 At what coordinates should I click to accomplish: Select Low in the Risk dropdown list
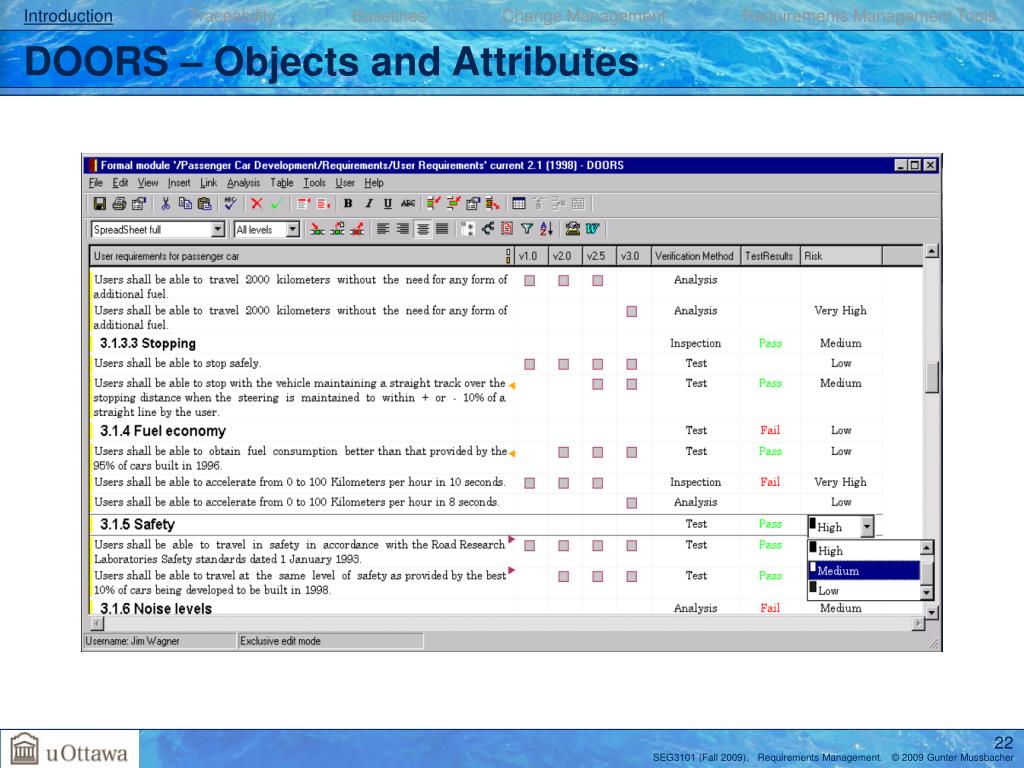point(864,590)
